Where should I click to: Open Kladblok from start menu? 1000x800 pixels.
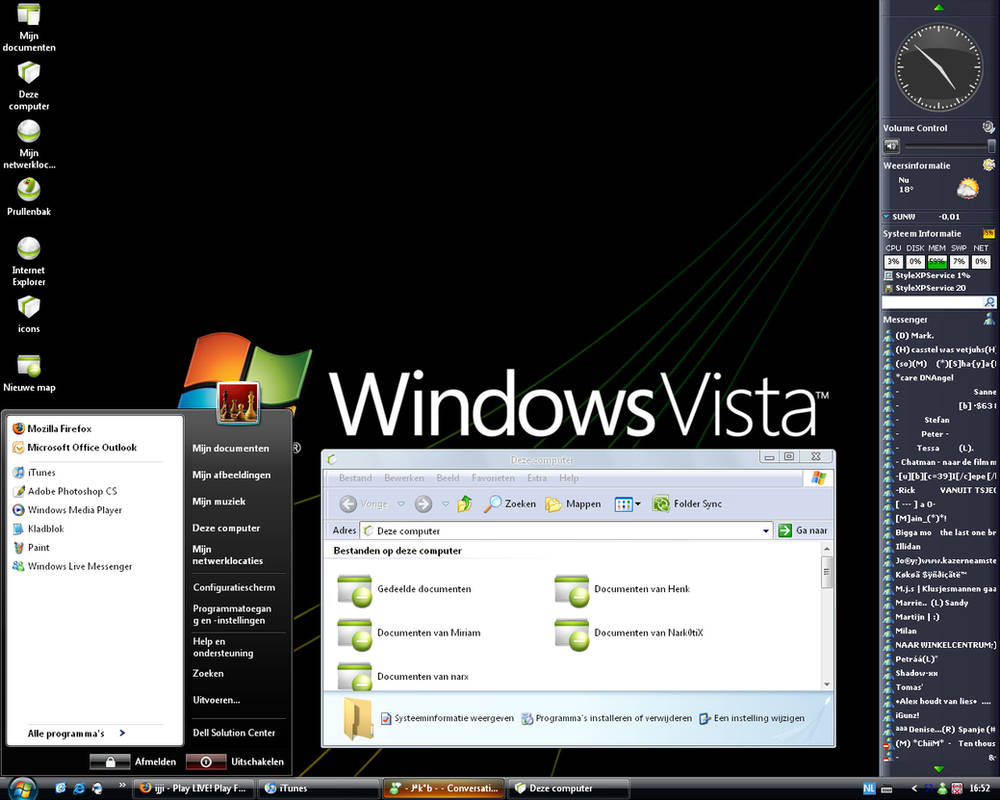coord(38,529)
